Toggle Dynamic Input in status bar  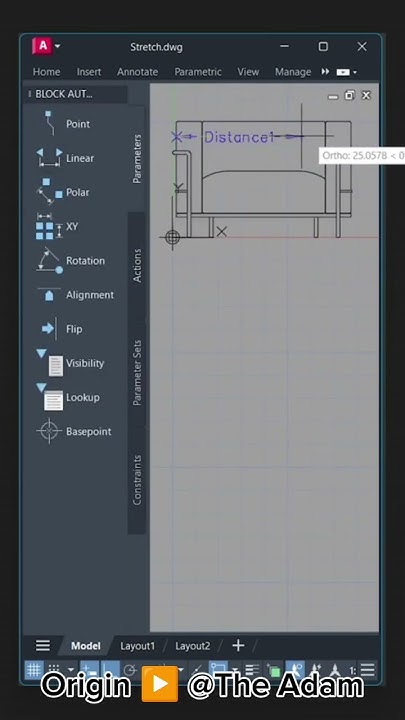[89, 670]
